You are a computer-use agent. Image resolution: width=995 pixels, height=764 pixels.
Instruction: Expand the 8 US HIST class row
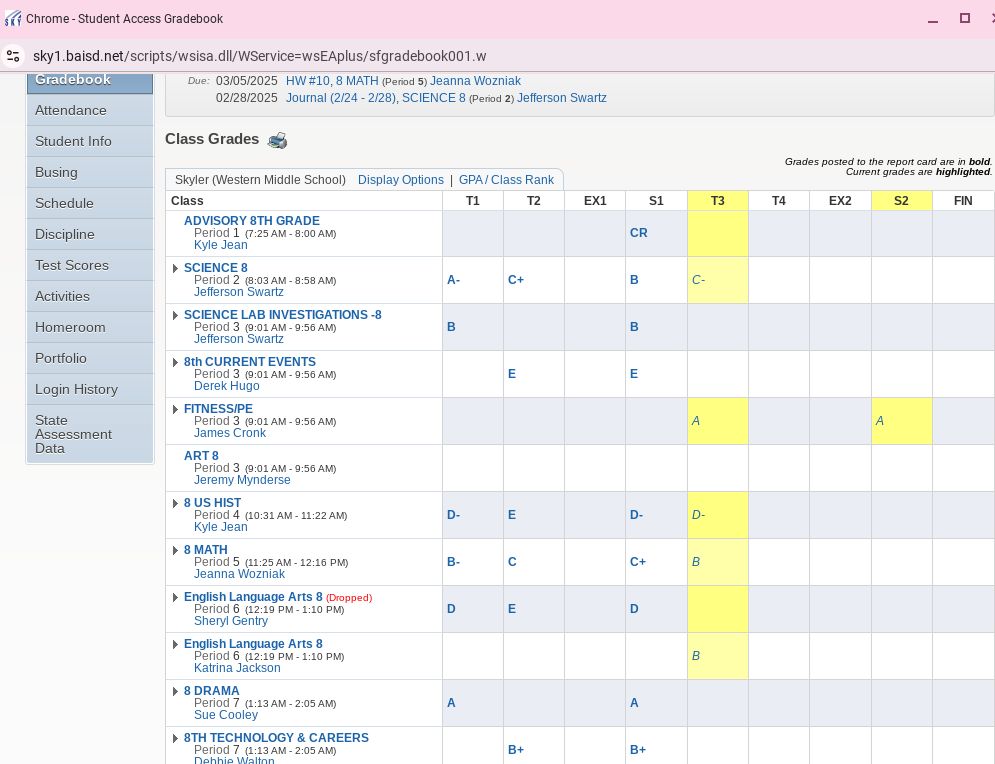click(x=175, y=503)
